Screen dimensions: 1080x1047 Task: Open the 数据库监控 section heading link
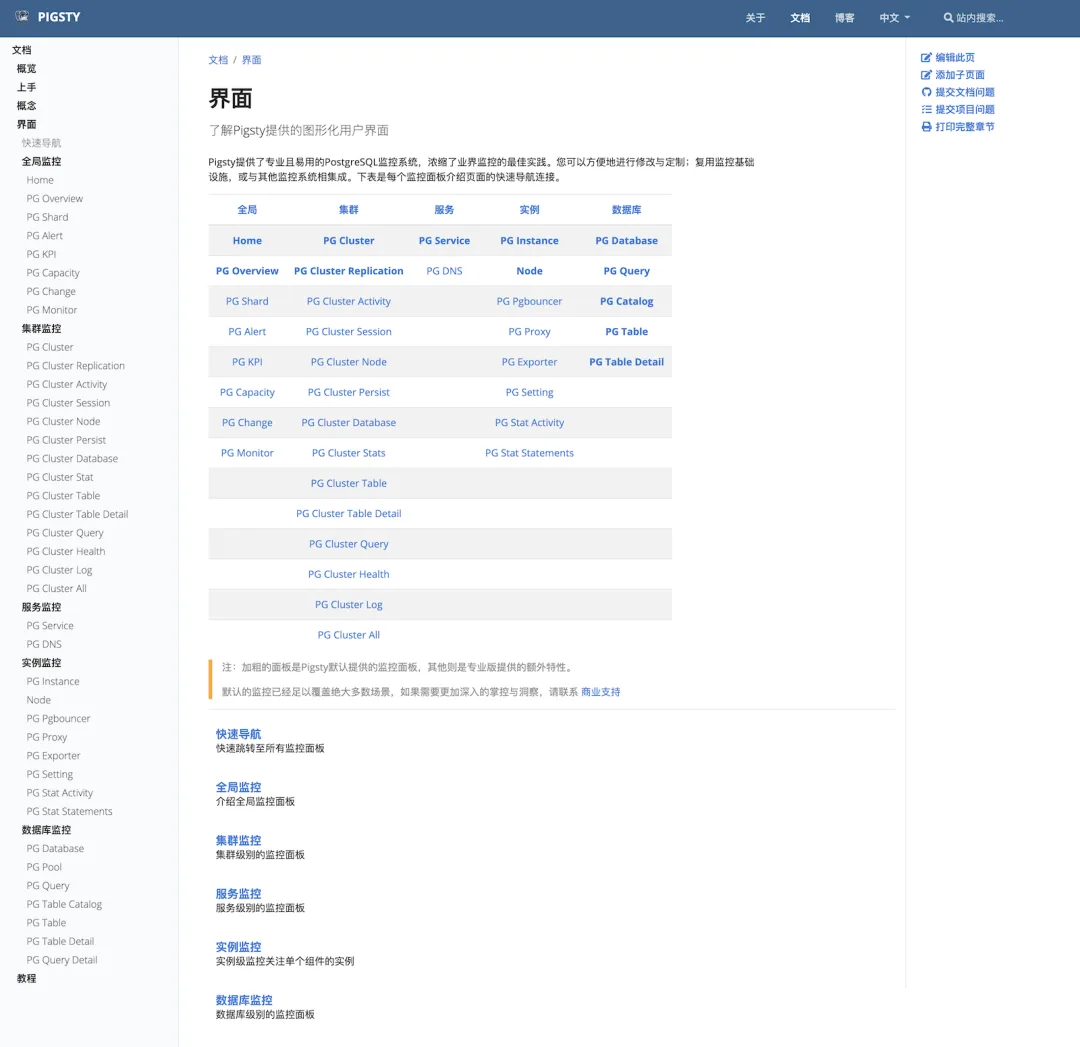[x=244, y=1000]
